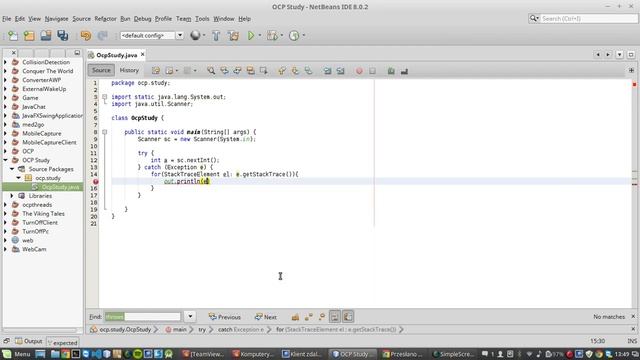
Task: Click the New Project toolbar icon
Action: coord(29,36)
